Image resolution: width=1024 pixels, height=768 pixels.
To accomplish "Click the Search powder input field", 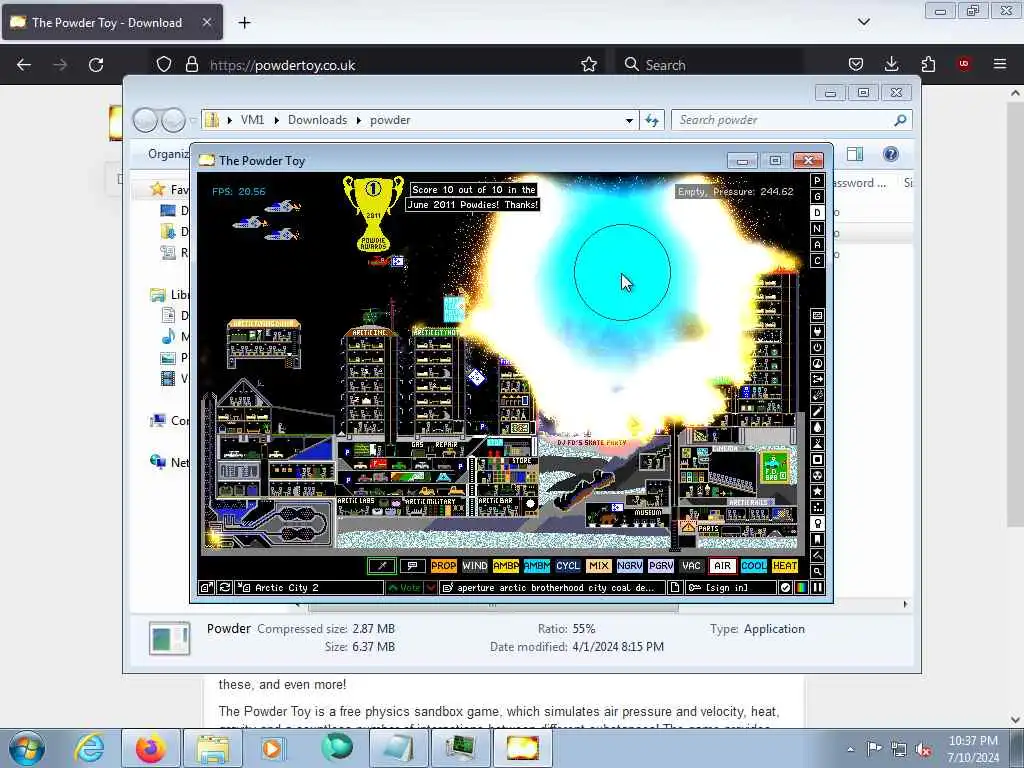I will point(784,120).
